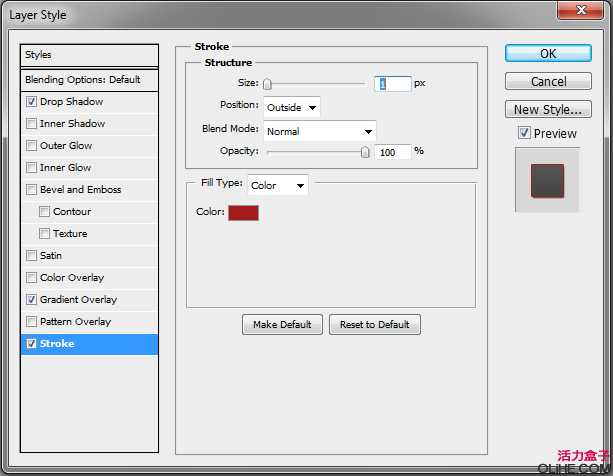Uncheck the Drop Shadow effect
The height and width of the screenshot is (476, 613).
click(x=32, y=102)
